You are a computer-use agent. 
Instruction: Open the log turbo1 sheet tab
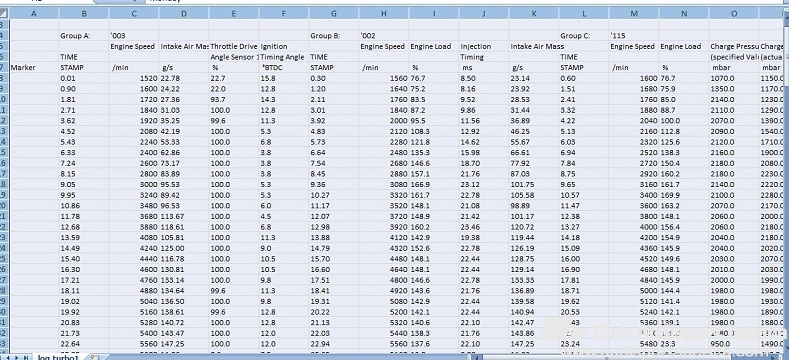pos(58,357)
